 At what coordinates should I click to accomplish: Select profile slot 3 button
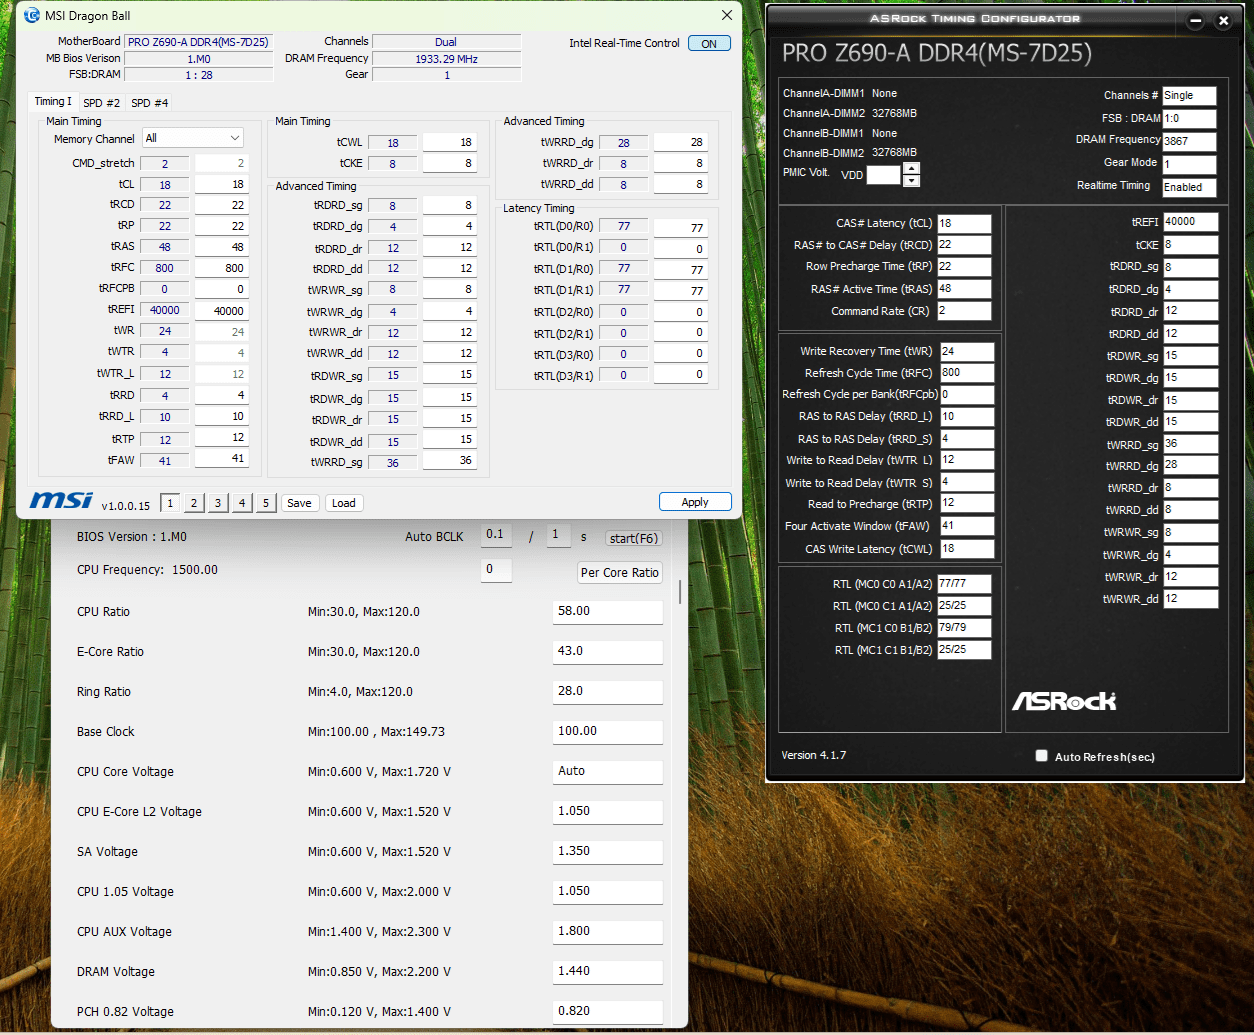coord(218,503)
